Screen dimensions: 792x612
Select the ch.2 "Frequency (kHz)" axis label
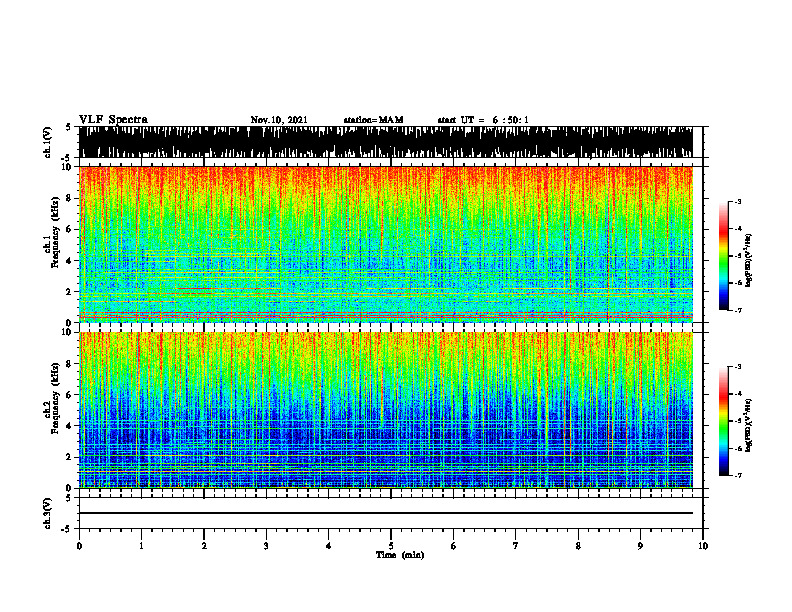[55, 397]
